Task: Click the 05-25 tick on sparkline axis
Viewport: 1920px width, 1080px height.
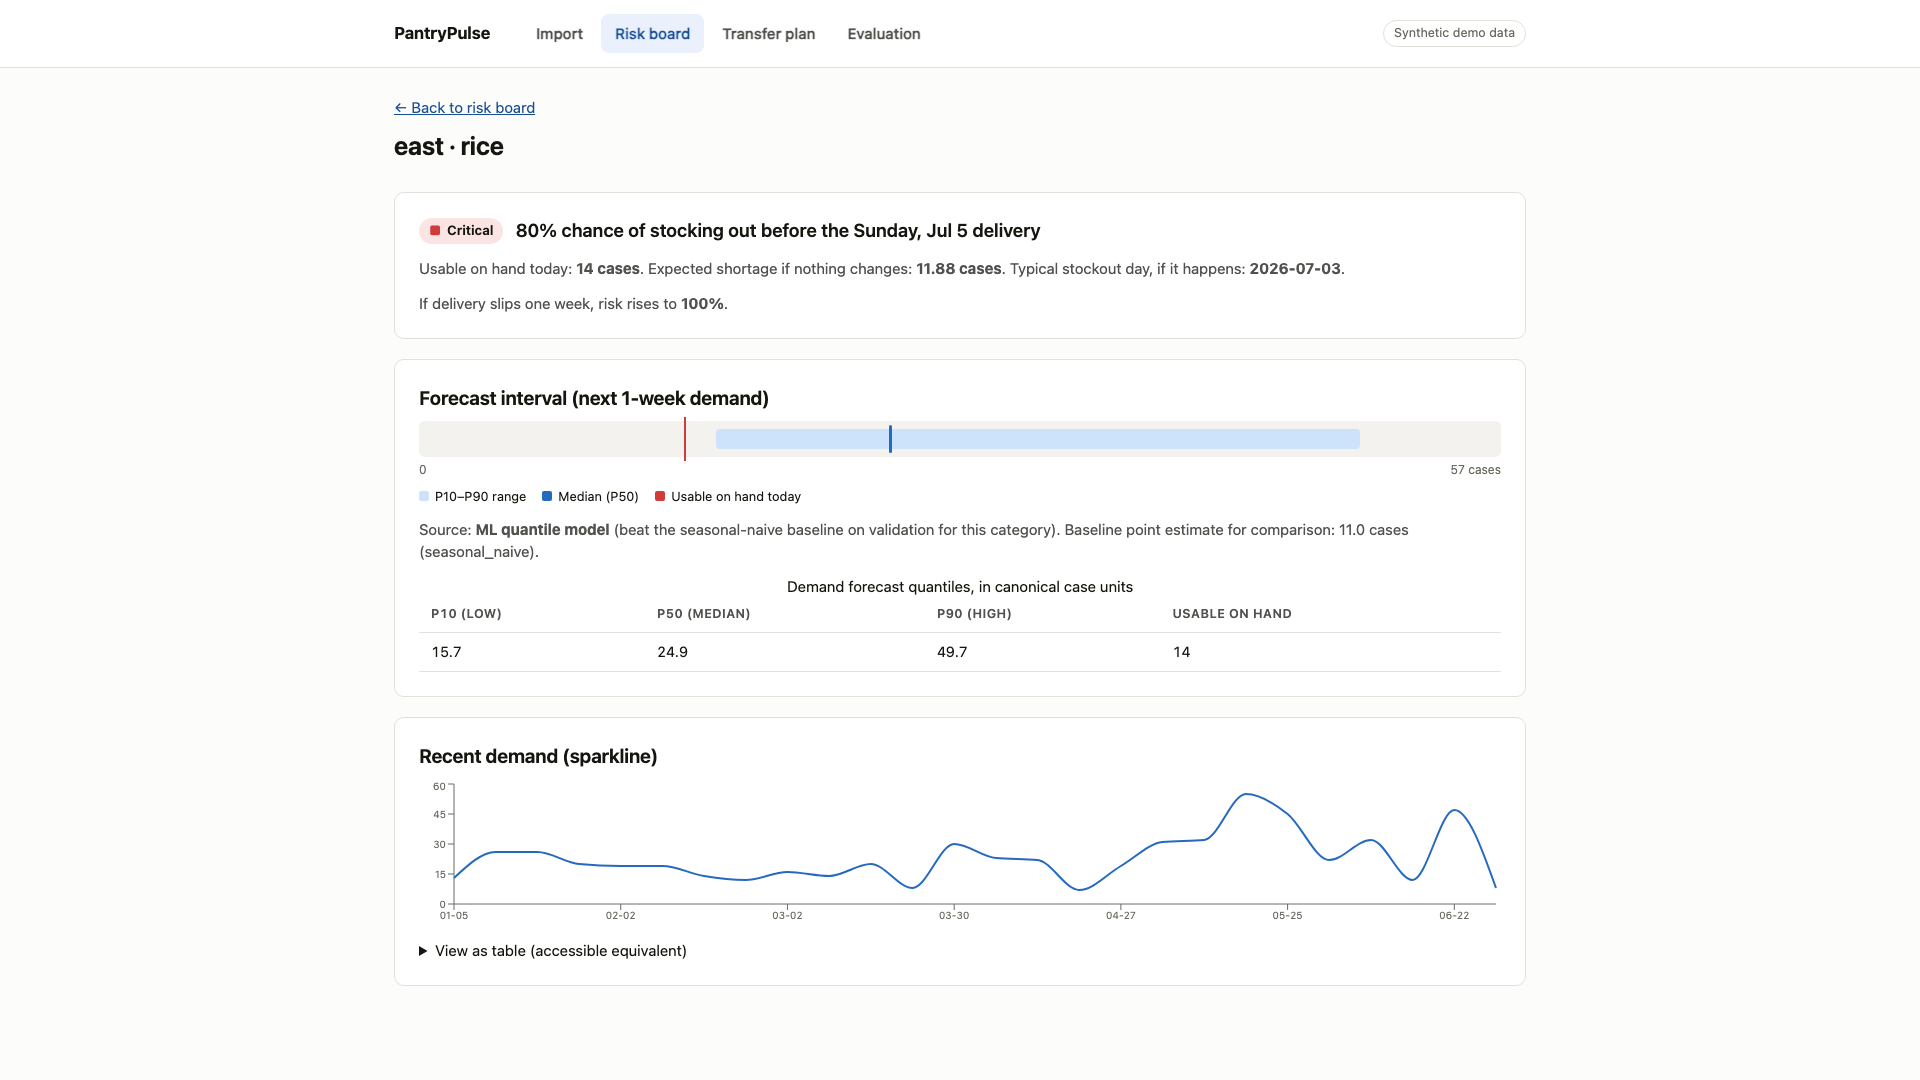Action: tap(1287, 915)
